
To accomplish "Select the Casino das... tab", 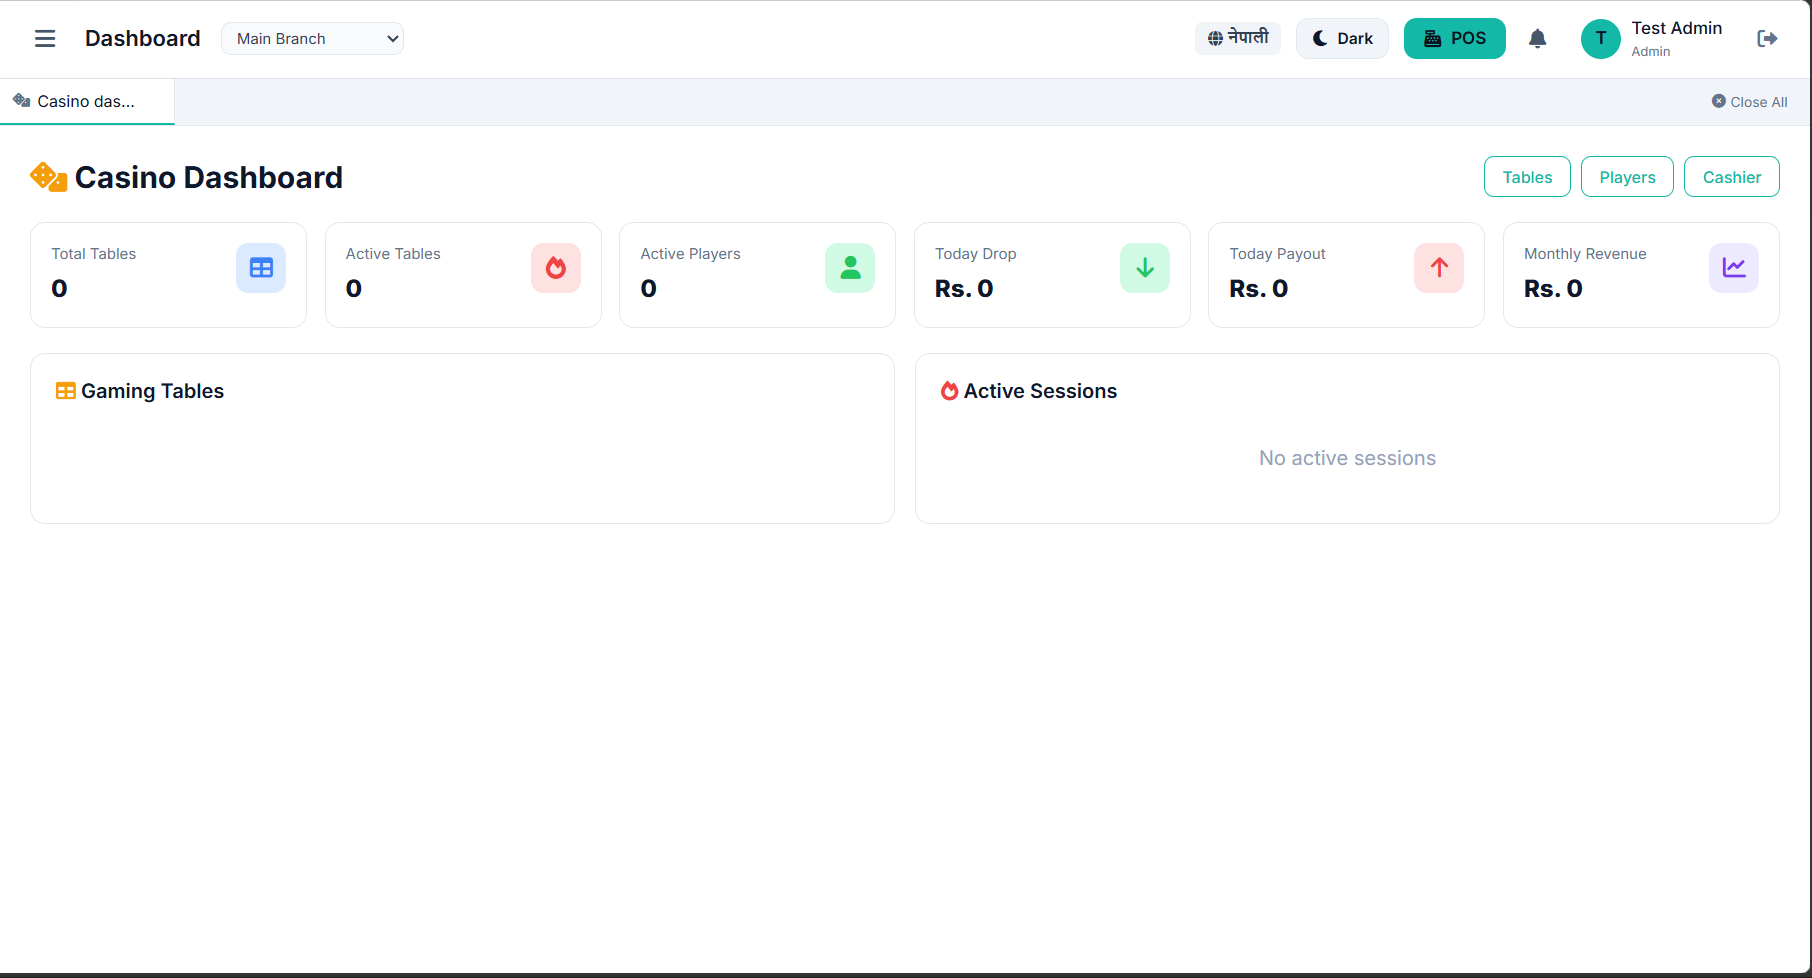I will pyautogui.click(x=87, y=102).
